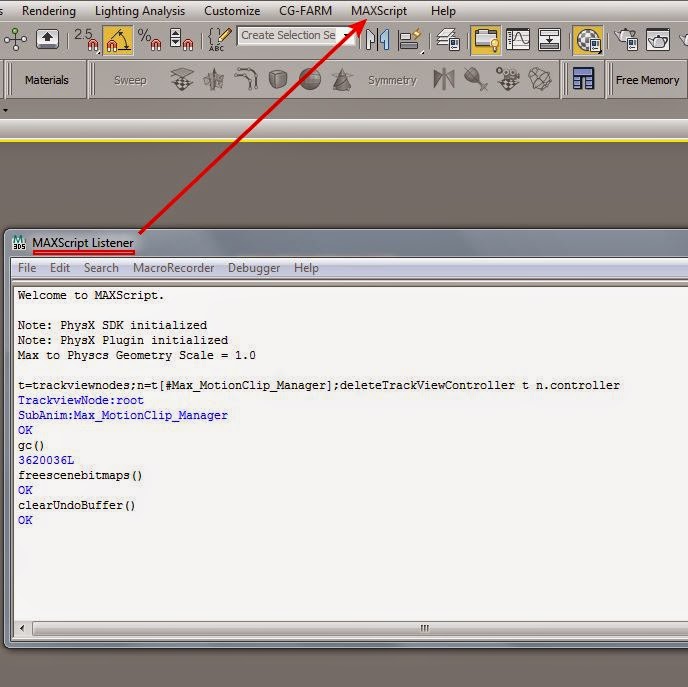
Task: Open the CG-FARM menu
Action: (305, 11)
